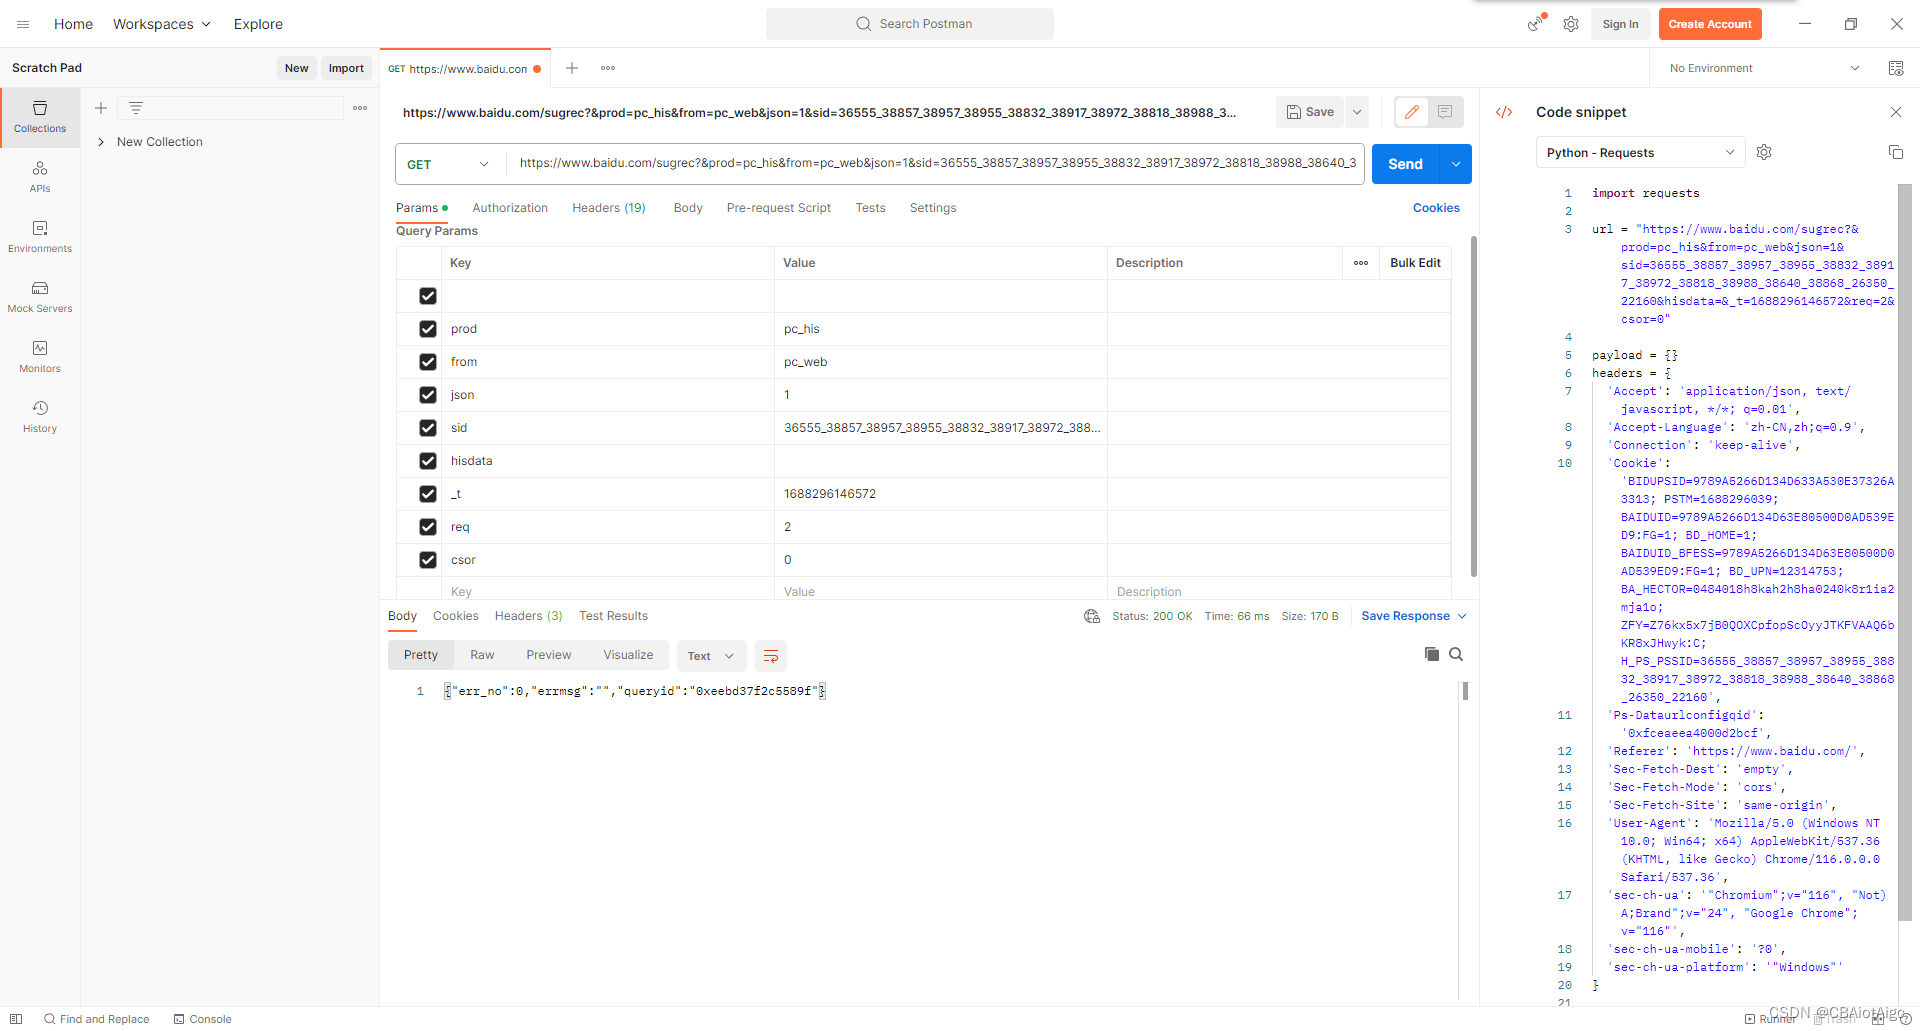Open the Save options dropdown arrow
The image size is (1920, 1031).
(1357, 112)
